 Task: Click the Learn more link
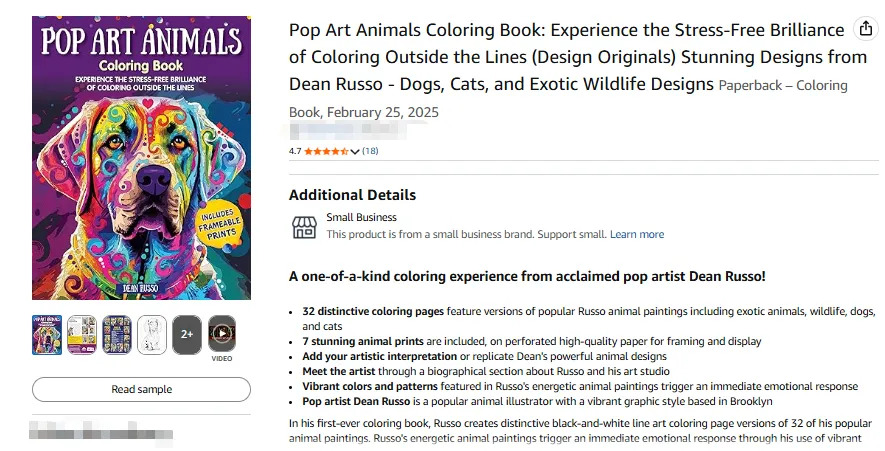(x=637, y=234)
